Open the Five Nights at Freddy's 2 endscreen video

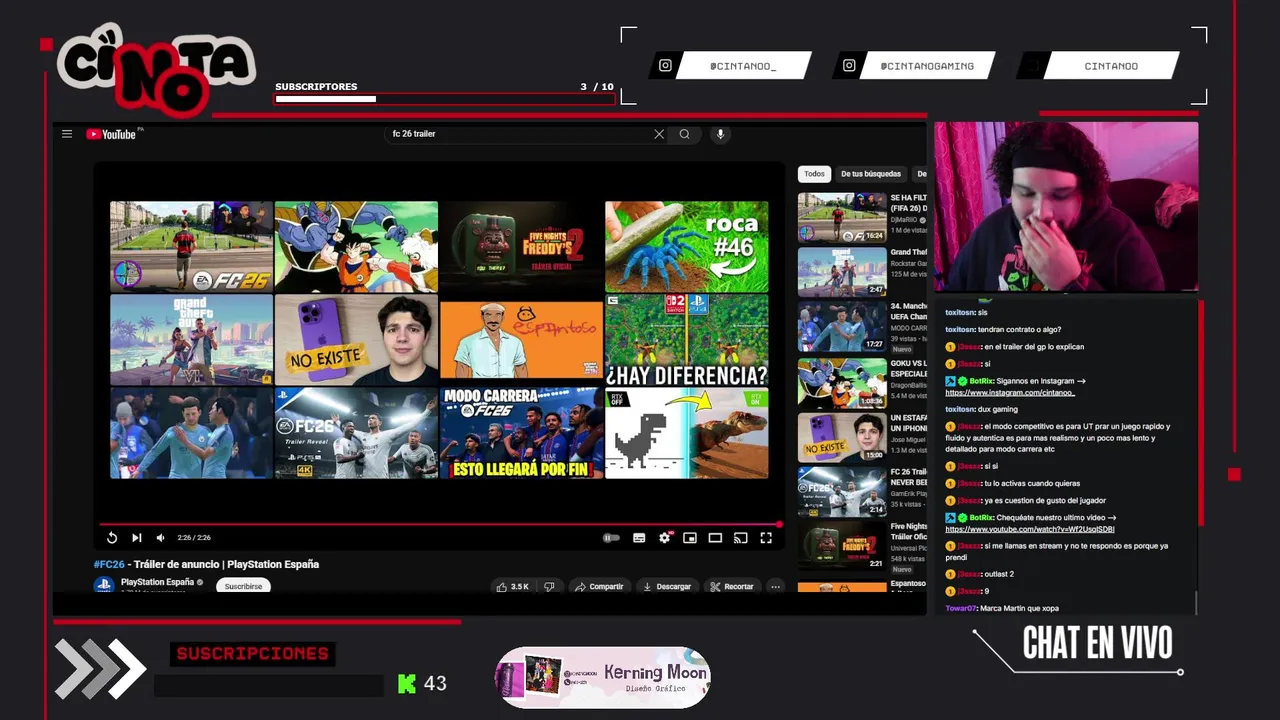point(521,246)
